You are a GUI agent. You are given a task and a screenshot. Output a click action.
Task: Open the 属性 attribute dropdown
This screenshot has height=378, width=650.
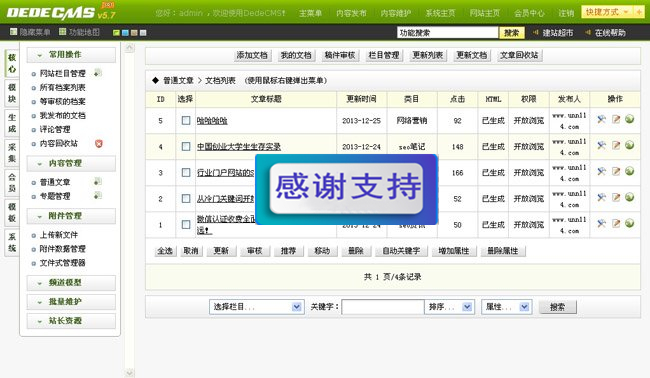[x=507, y=307]
